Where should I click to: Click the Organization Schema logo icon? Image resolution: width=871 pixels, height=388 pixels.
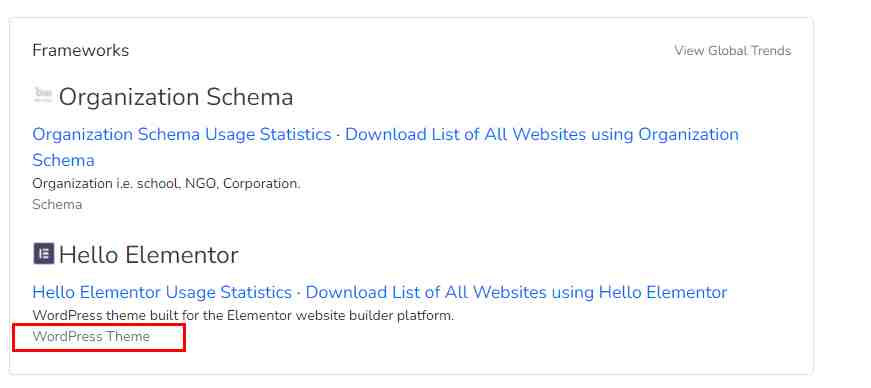(43, 95)
